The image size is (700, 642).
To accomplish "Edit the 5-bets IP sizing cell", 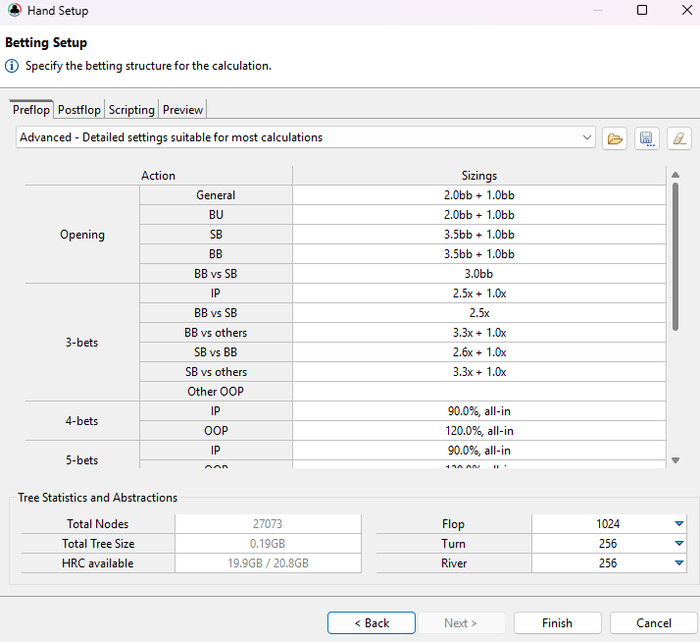I will (479, 450).
